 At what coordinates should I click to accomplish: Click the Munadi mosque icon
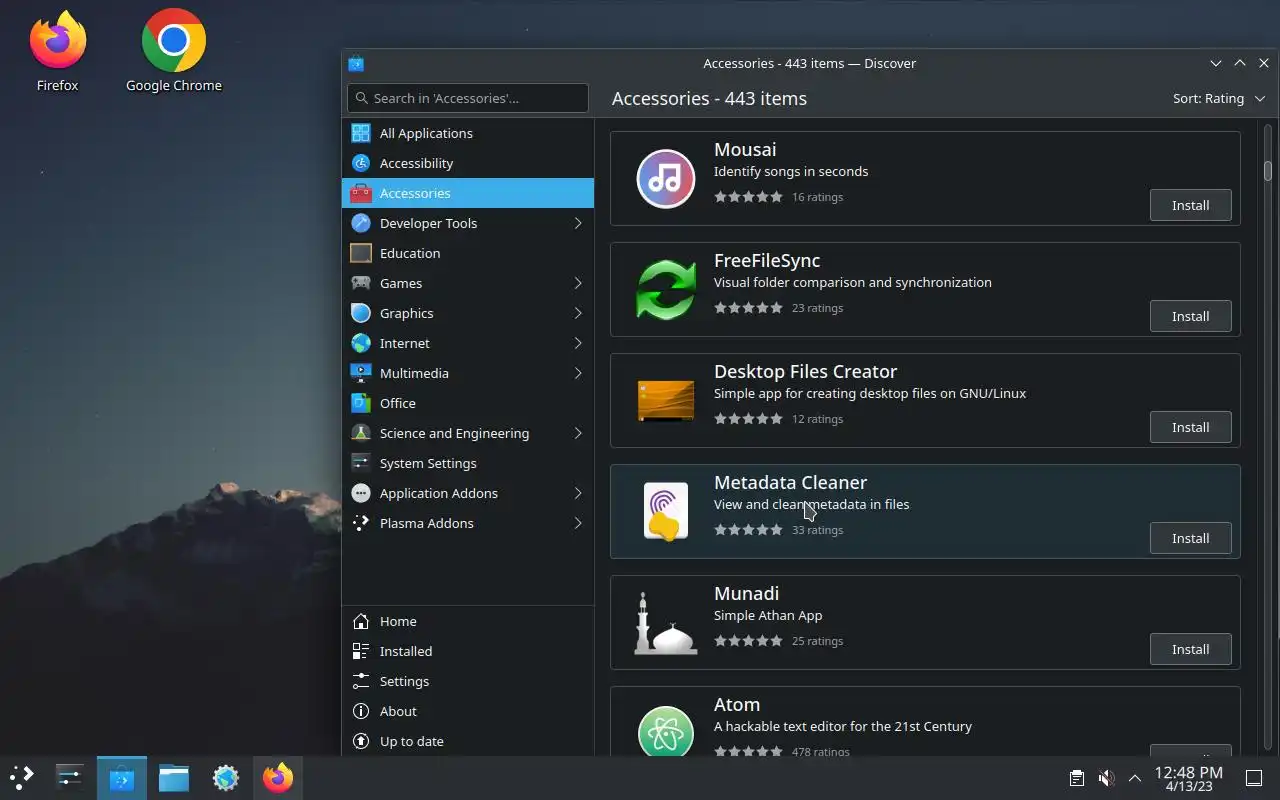coord(666,623)
